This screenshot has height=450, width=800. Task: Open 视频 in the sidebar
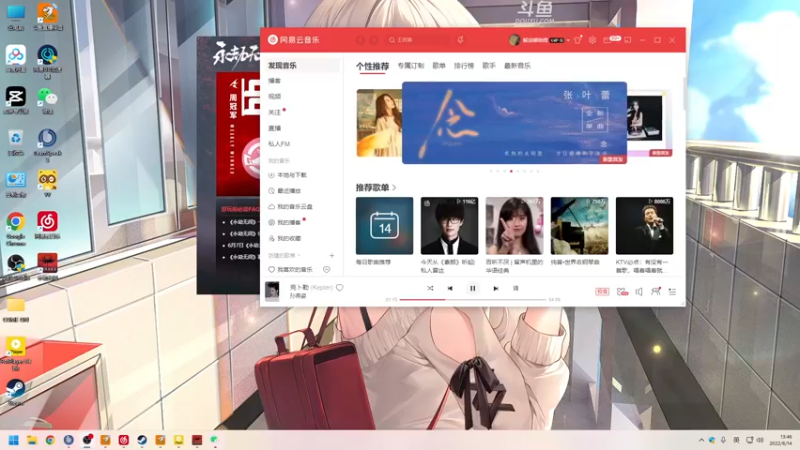[275, 96]
